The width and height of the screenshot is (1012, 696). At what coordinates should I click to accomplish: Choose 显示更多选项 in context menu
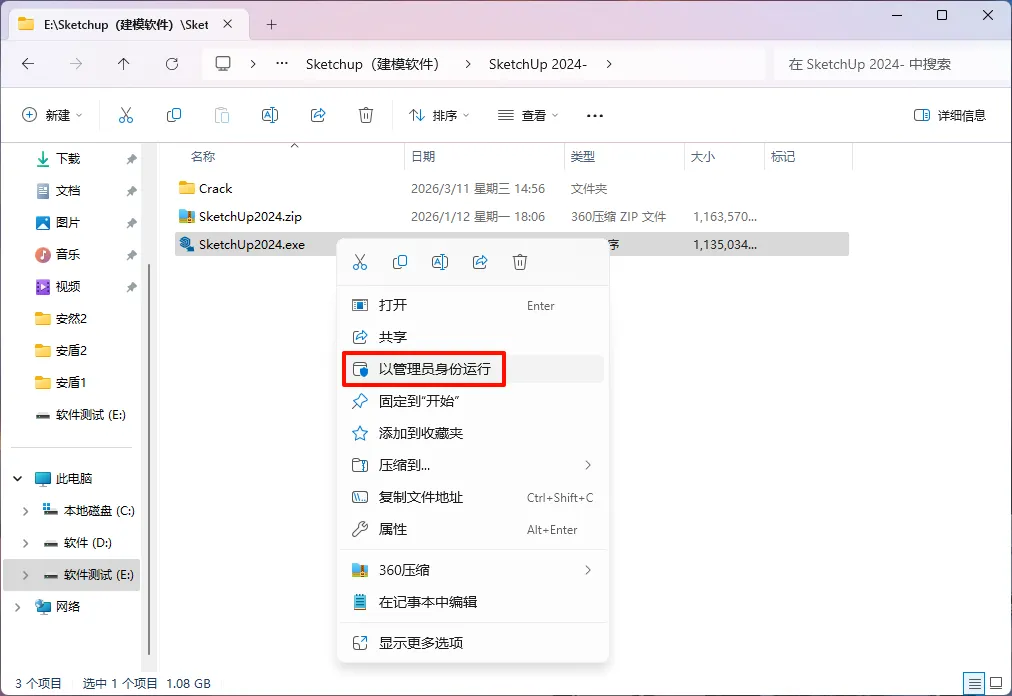pyautogui.click(x=473, y=643)
